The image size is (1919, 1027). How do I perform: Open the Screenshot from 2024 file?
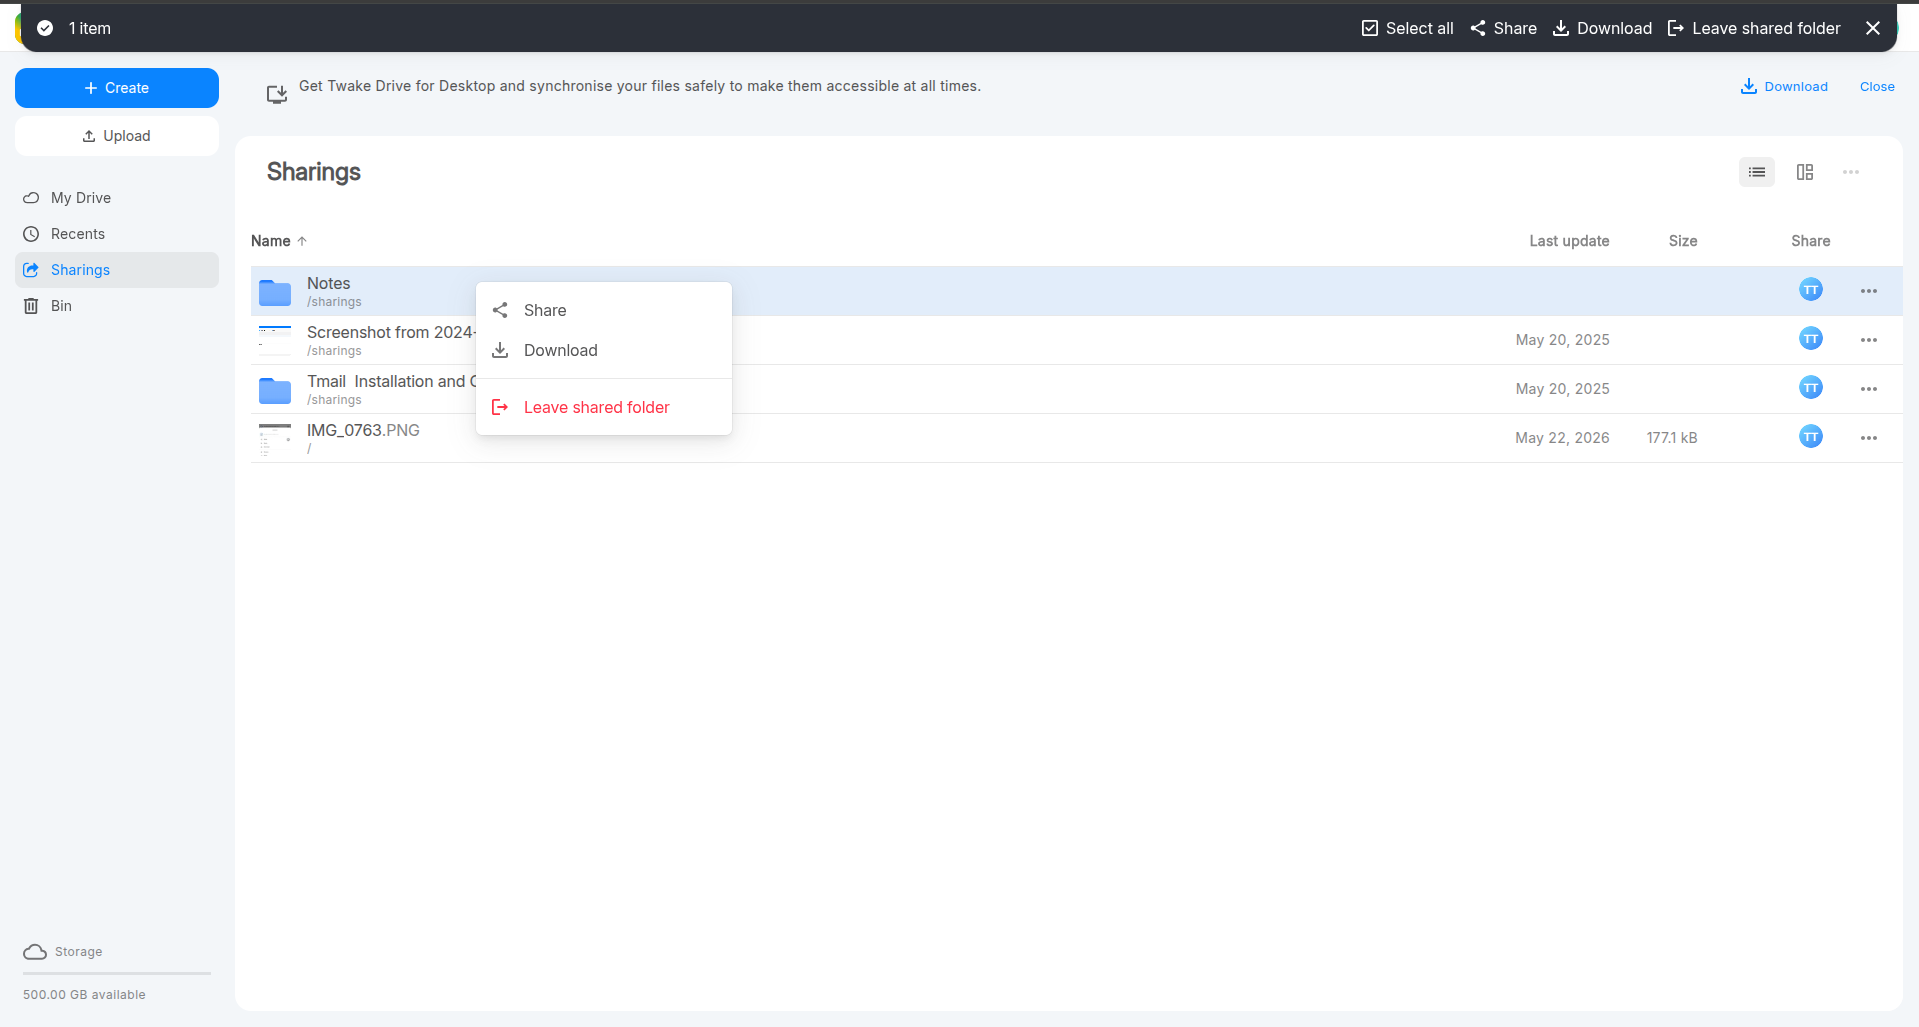(390, 332)
